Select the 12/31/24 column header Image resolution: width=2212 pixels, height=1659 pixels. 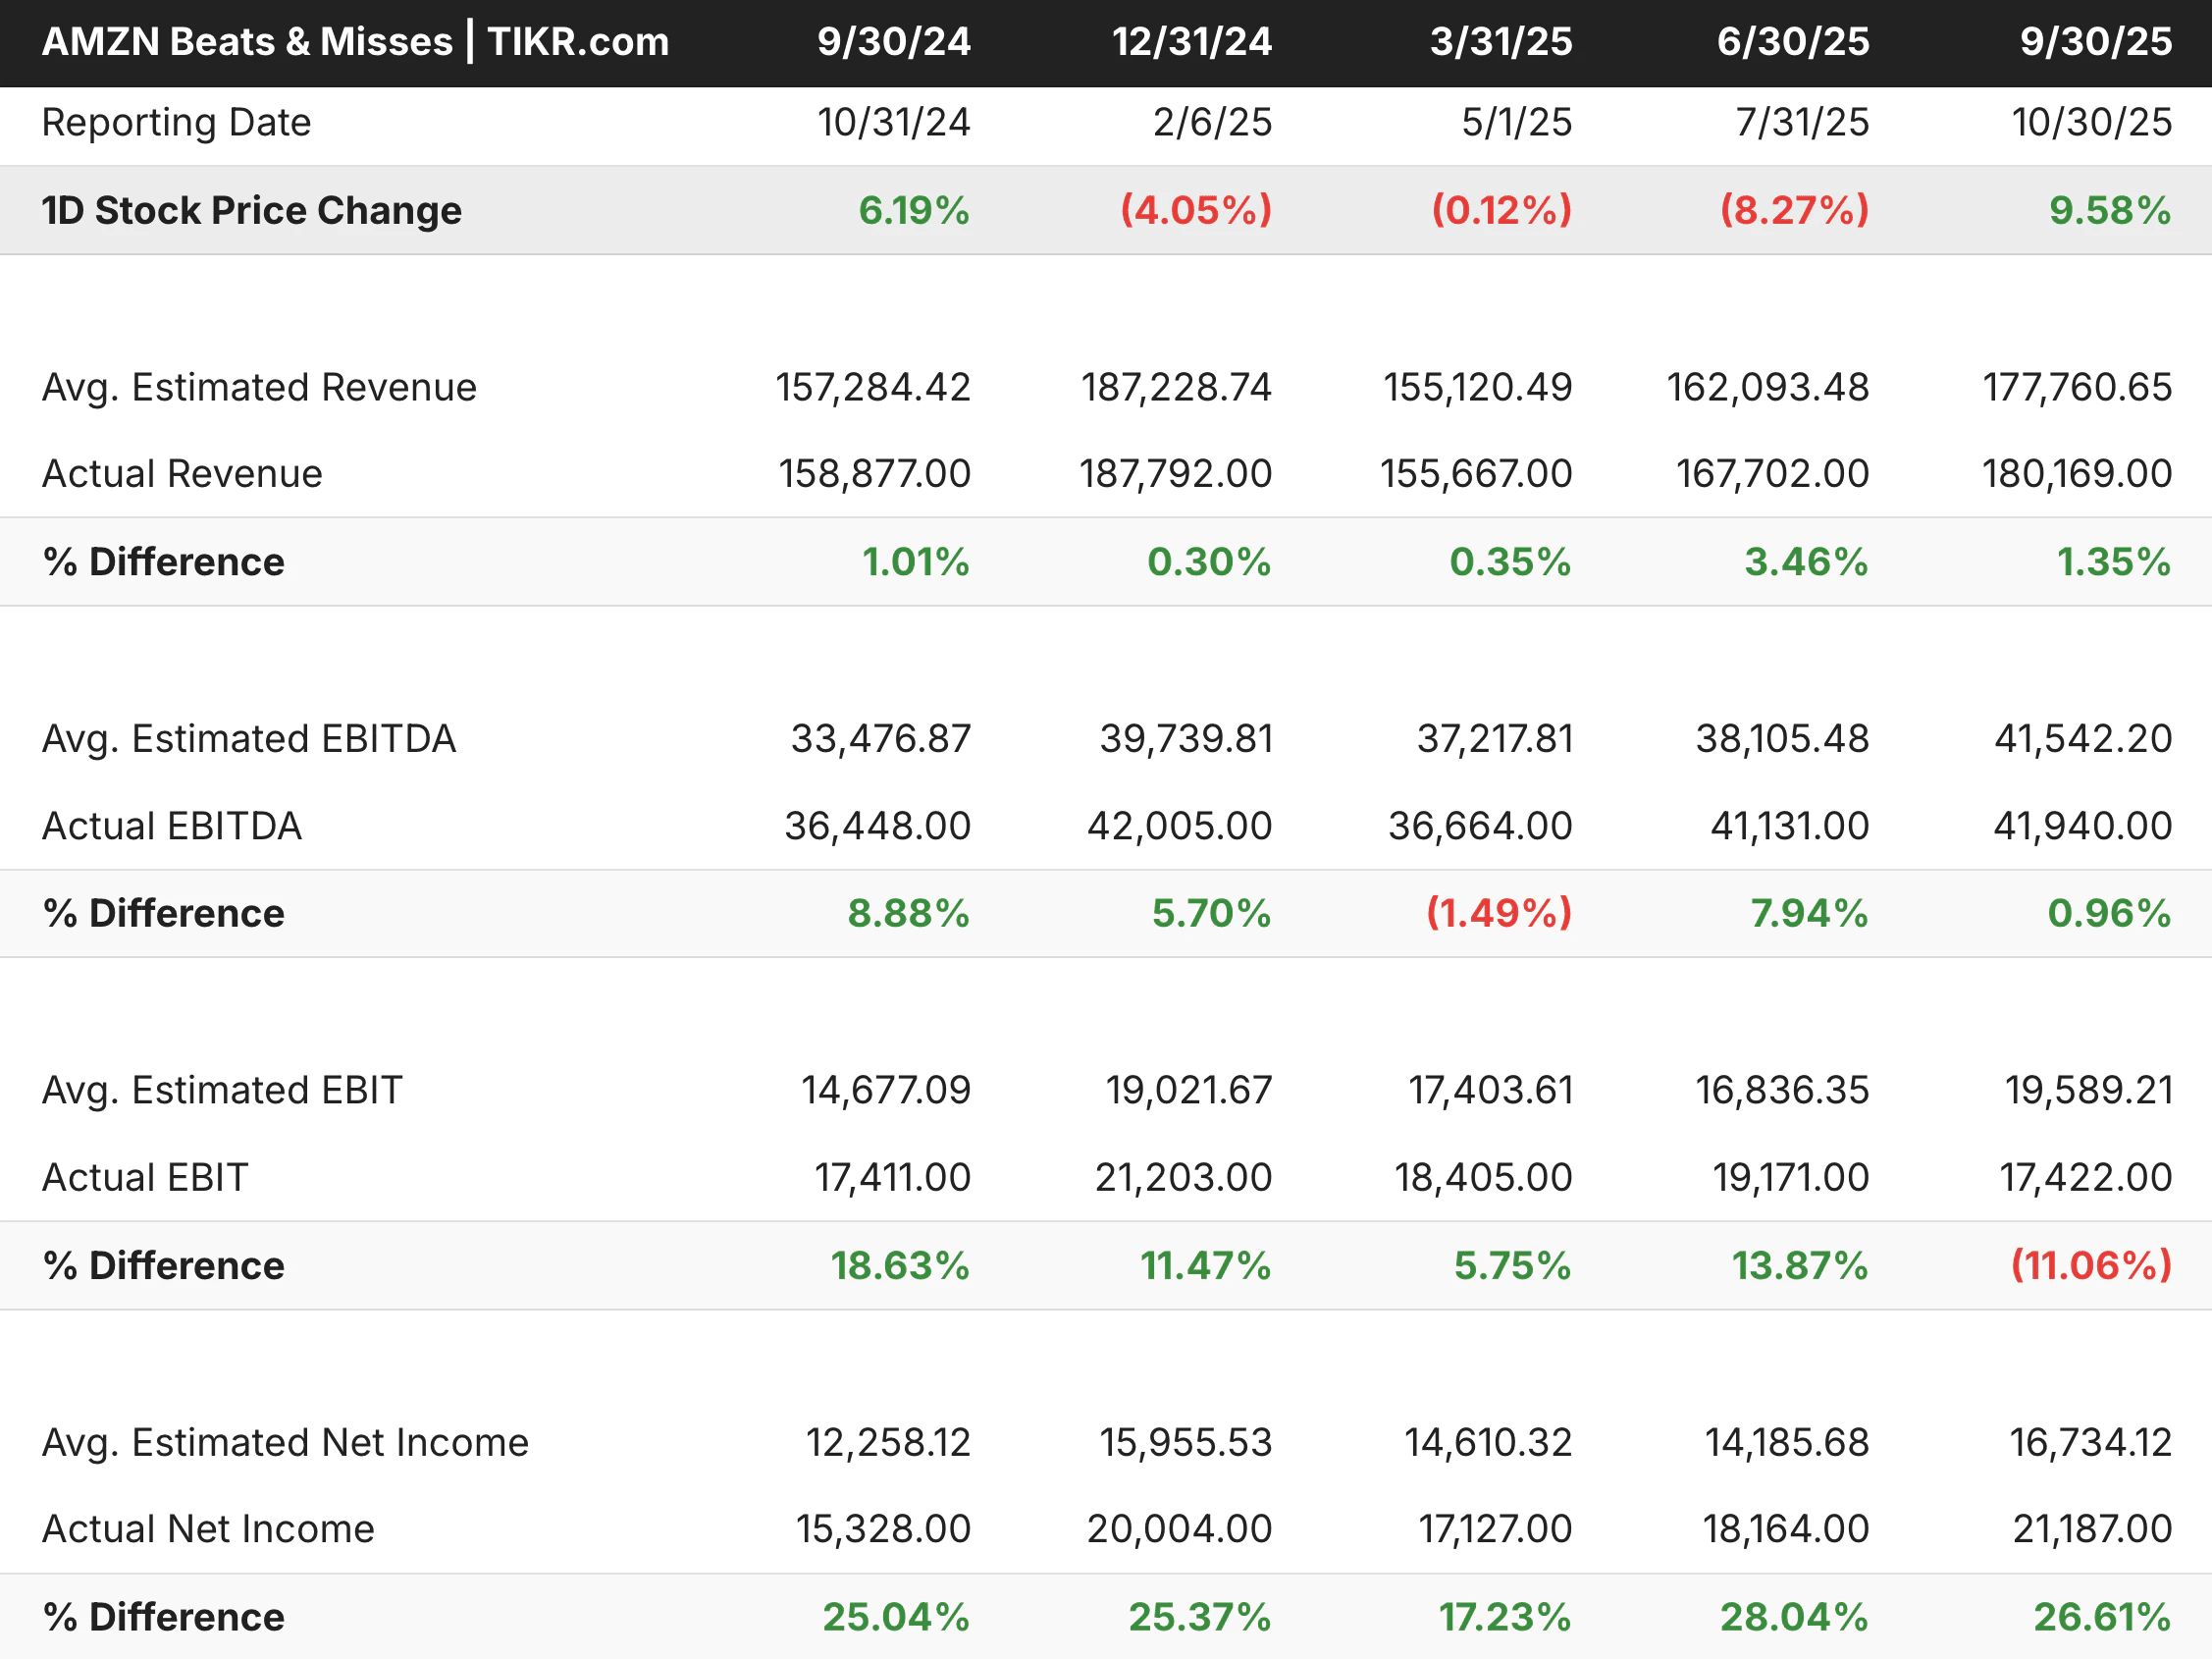tap(1191, 42)
